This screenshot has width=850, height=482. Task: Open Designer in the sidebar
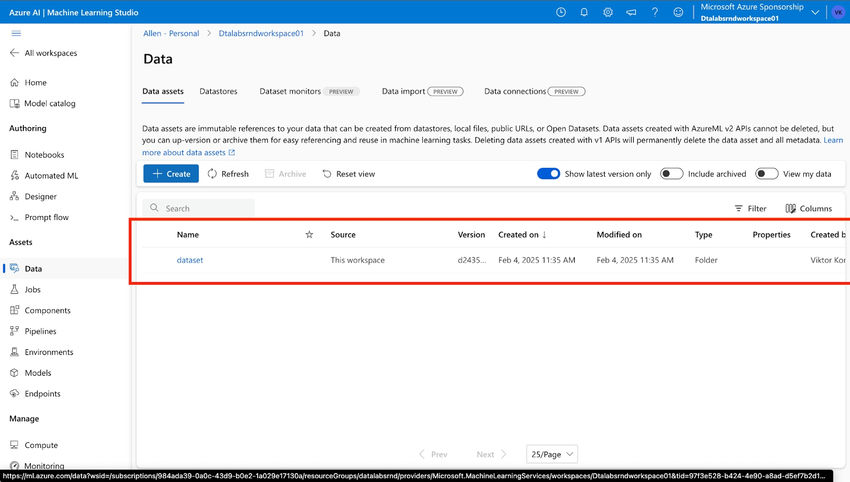point(33,196)
